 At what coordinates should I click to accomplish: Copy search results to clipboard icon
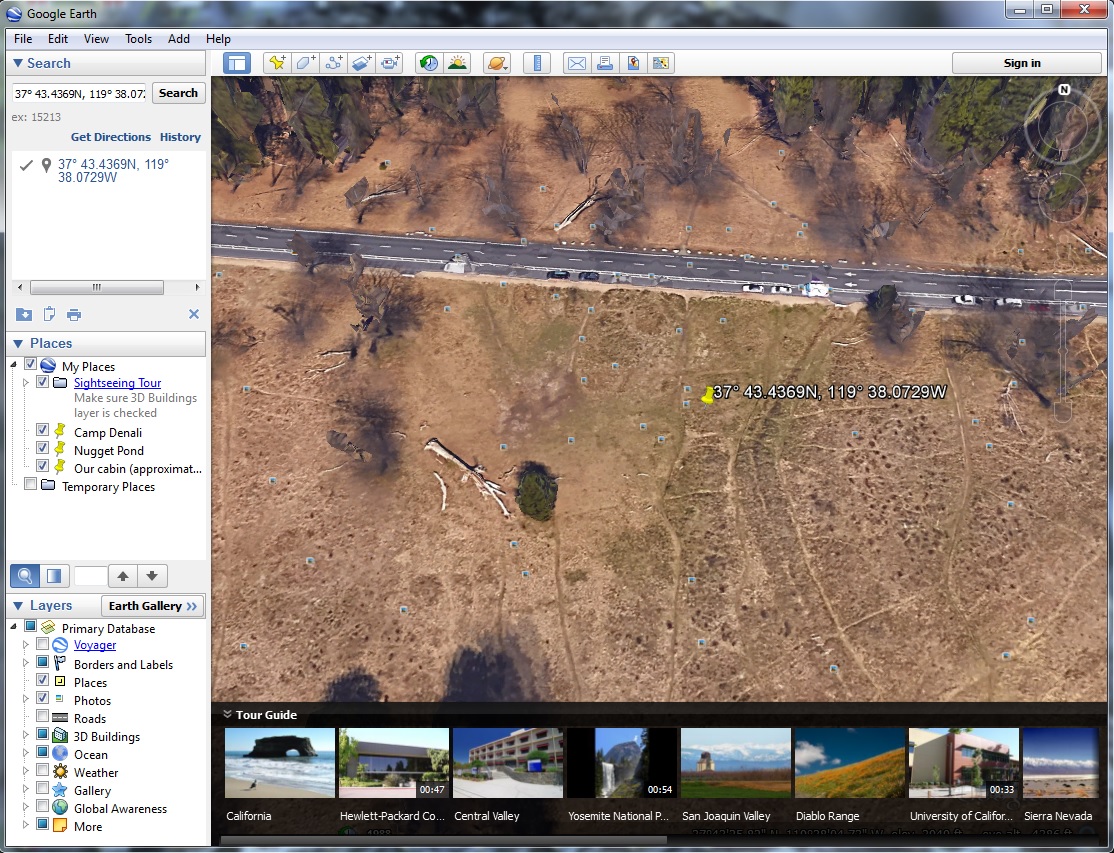click(49, 314)
